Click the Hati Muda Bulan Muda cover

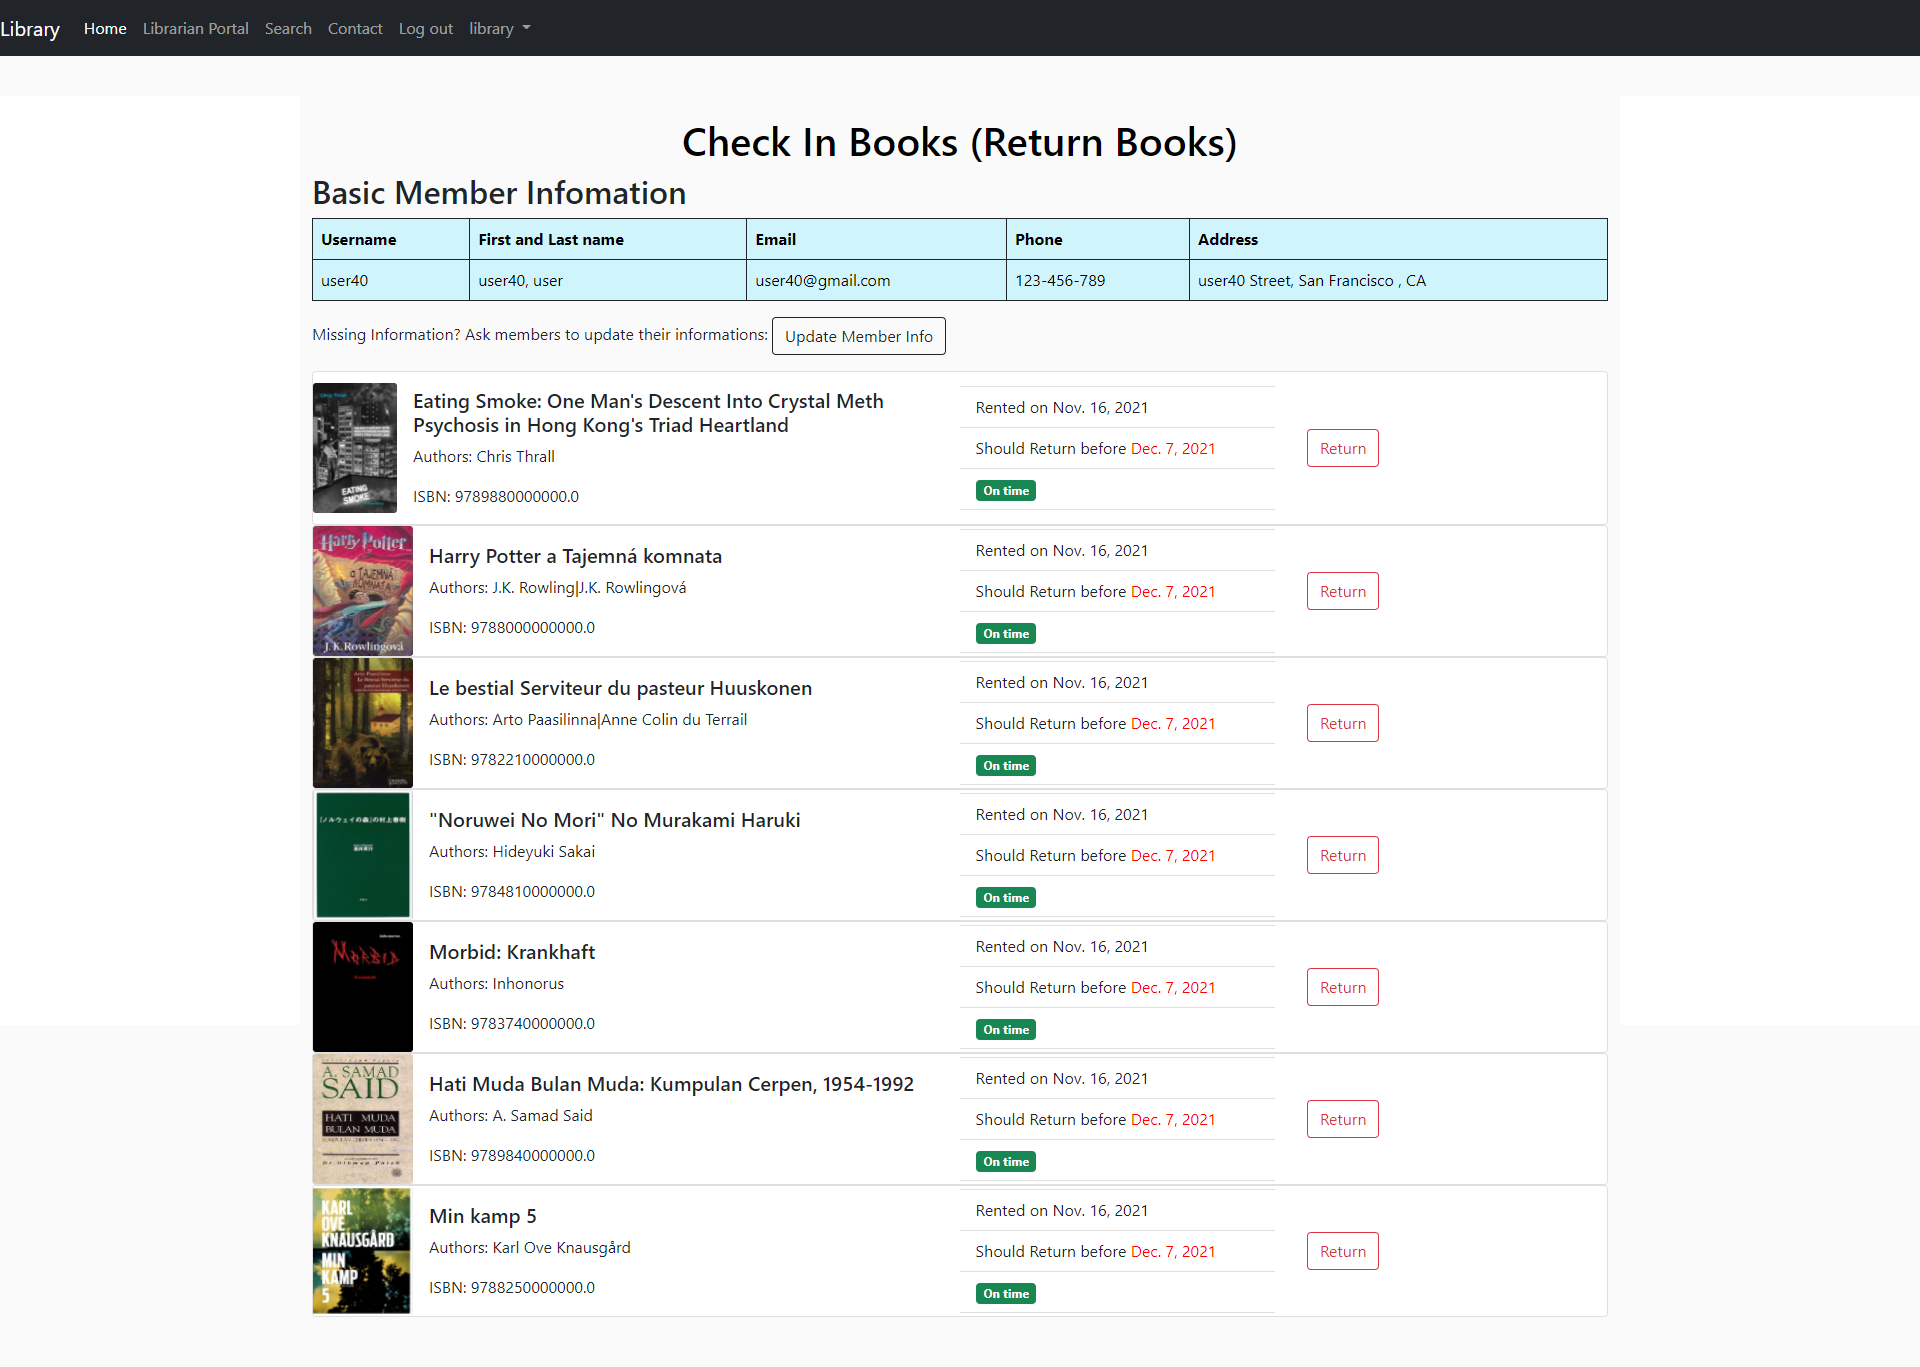pyautogui.click(x=362, y=1119)
